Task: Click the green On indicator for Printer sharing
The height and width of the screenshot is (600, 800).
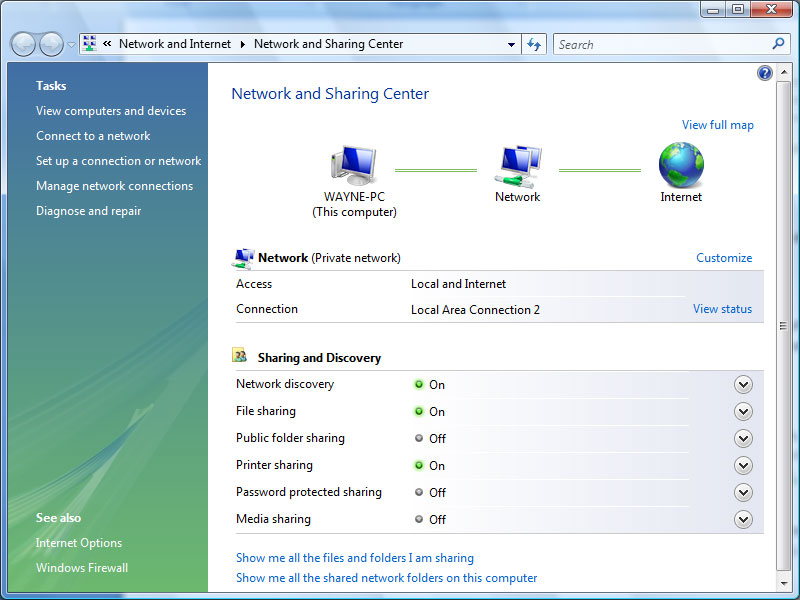Action: (x=419, y=465)
